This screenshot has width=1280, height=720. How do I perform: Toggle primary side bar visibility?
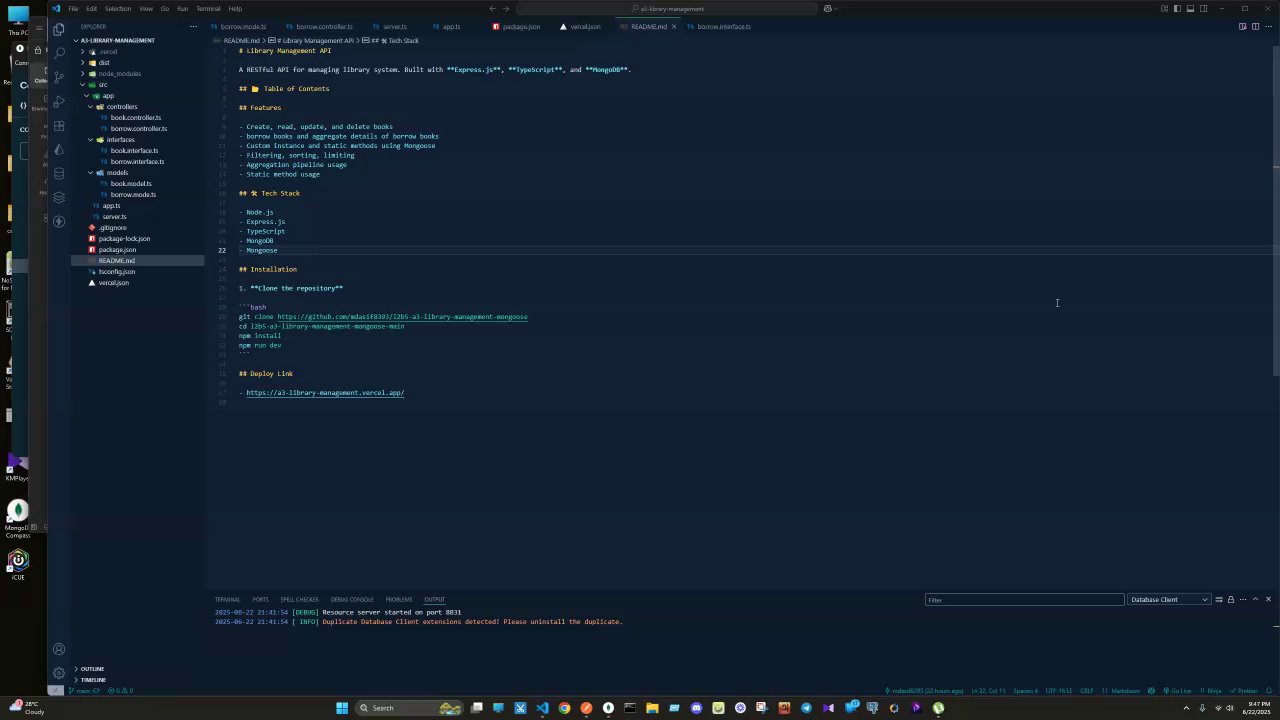coord(1177,9)
